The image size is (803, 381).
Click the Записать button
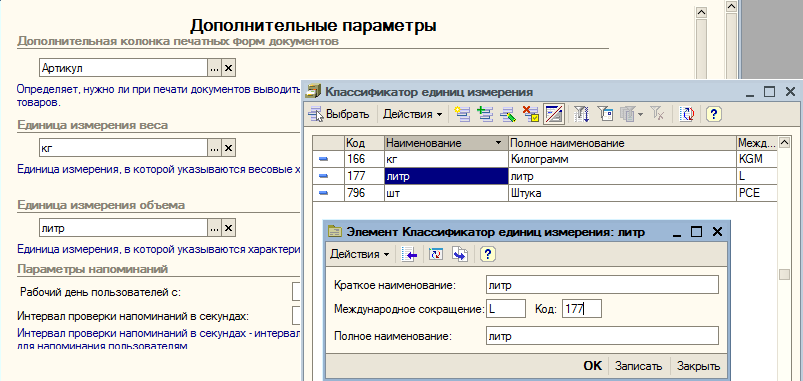point(639,366)
